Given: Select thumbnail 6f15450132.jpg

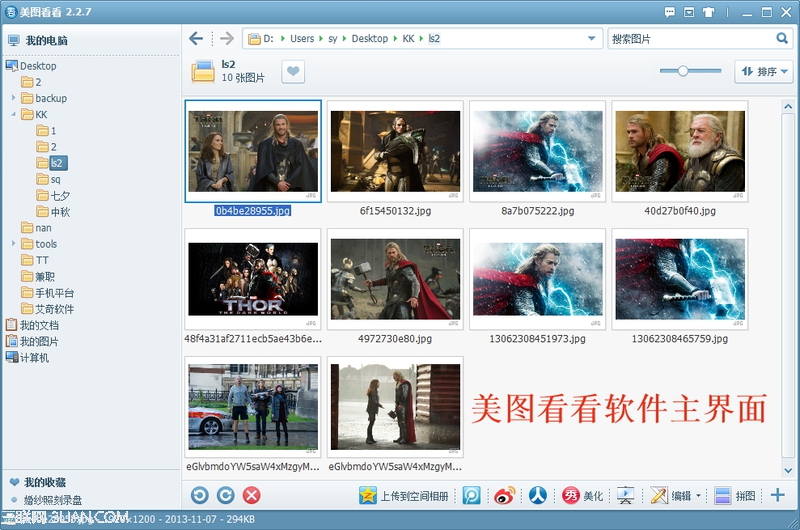Looking at the screenshot, I should [x=395, y=152].
